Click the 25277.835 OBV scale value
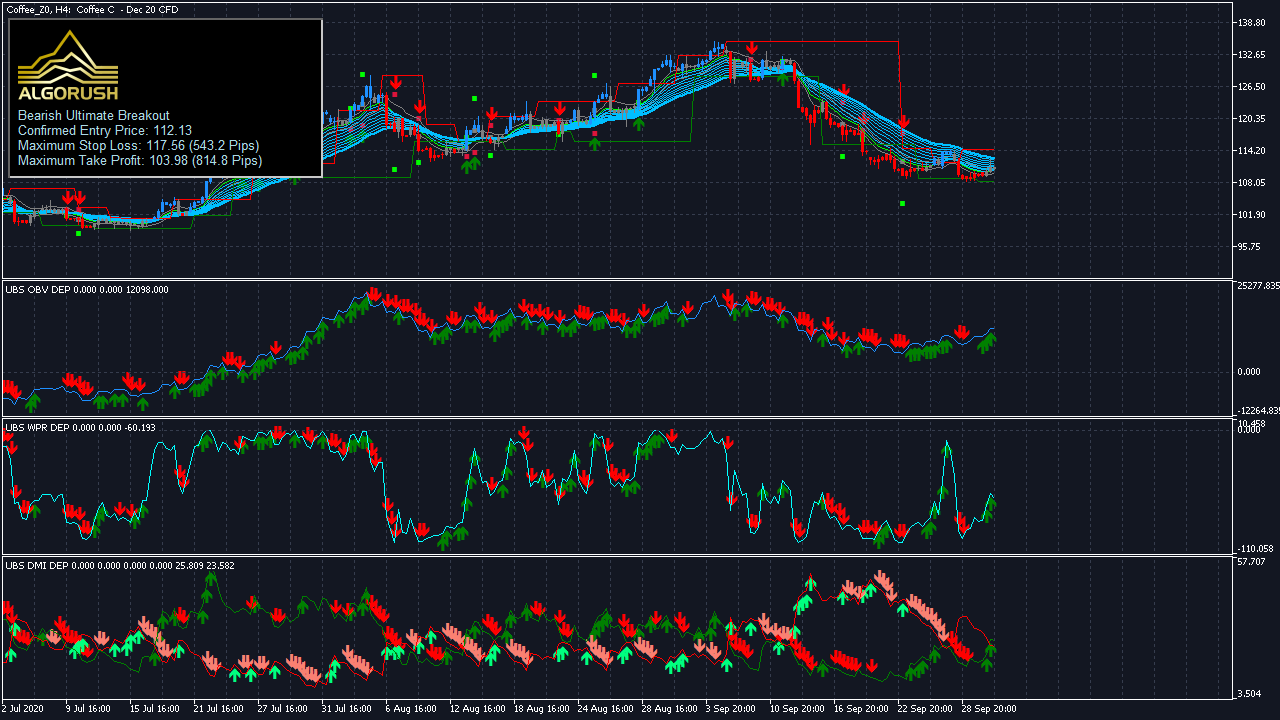Viewport: 1280px width, 720px height. click(1258, 286)
